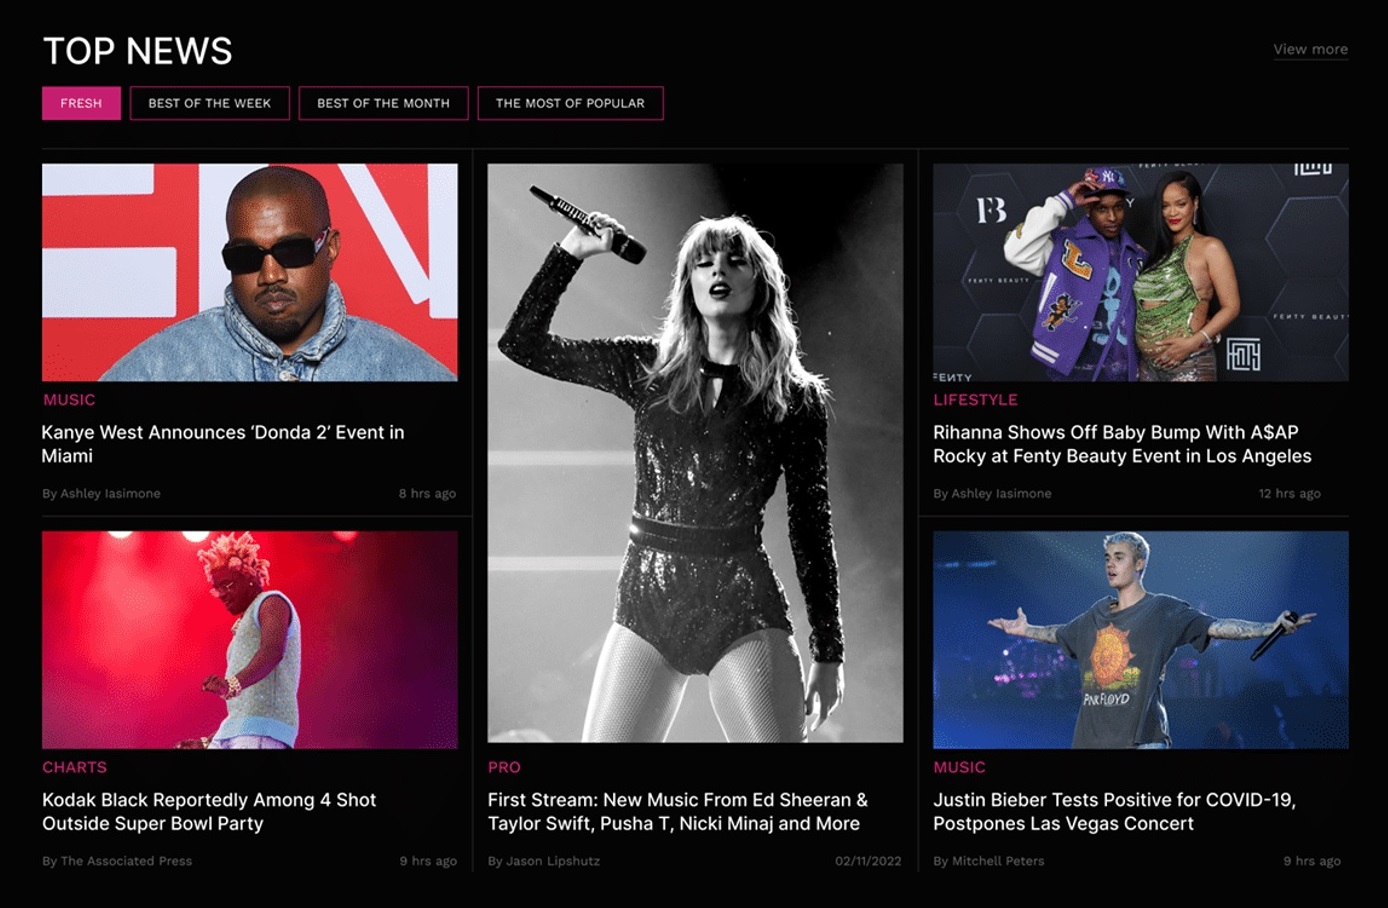Open Kanye West 'Donda 2' headline
Screen dimensions: 1388x908
(223, 444)
